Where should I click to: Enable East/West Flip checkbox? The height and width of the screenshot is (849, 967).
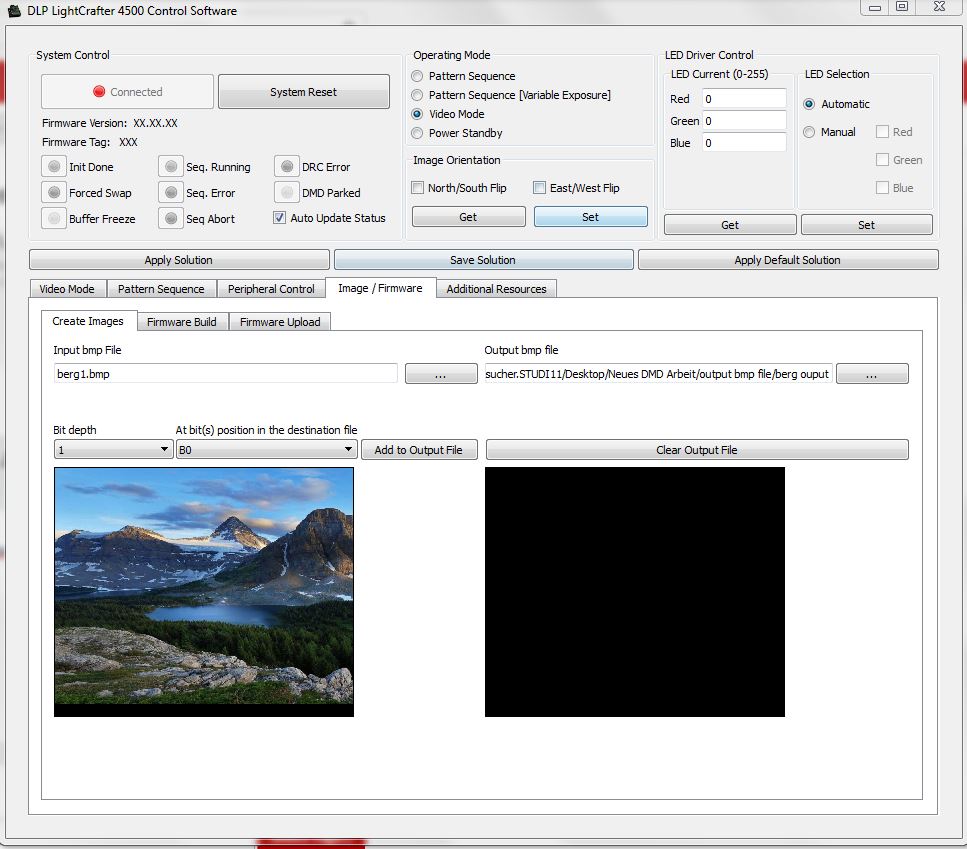click(540, 187)
